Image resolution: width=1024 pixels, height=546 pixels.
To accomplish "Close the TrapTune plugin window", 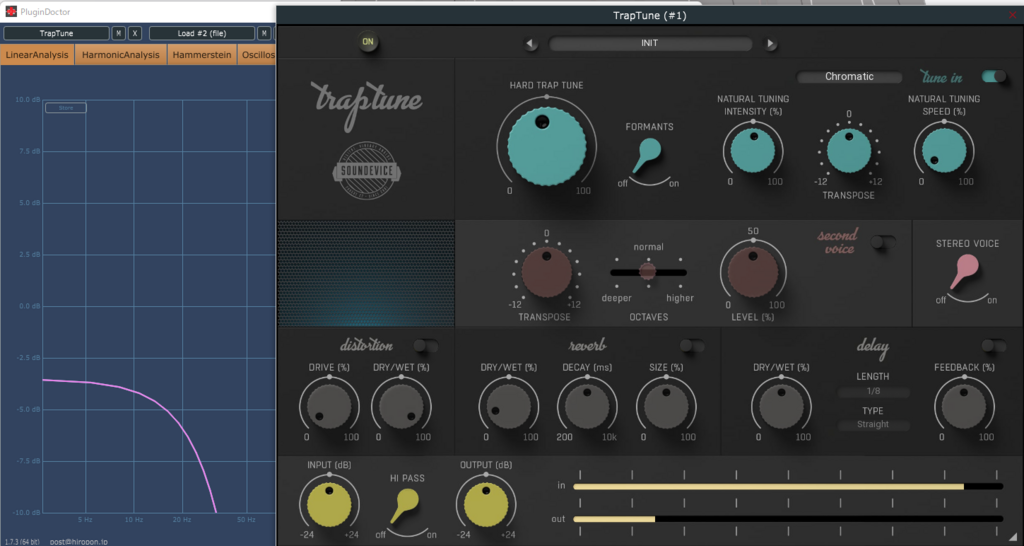I will [1014, 15].
